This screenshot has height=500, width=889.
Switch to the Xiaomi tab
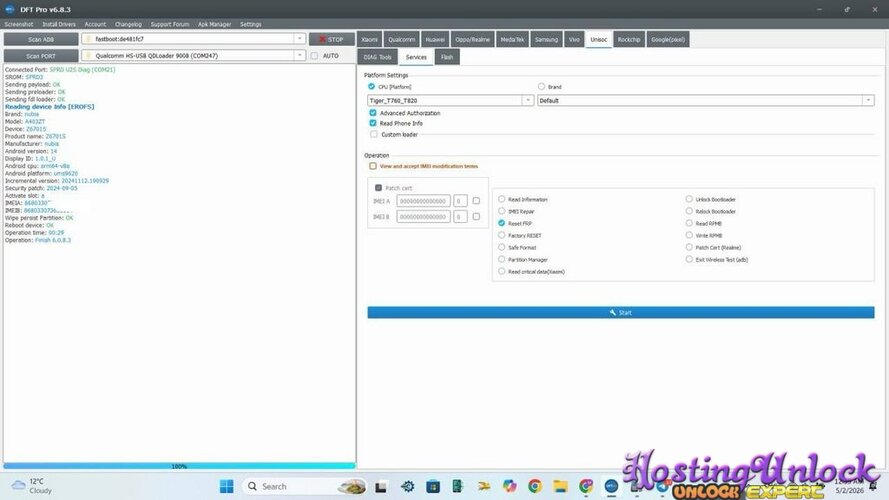[370, 39]
